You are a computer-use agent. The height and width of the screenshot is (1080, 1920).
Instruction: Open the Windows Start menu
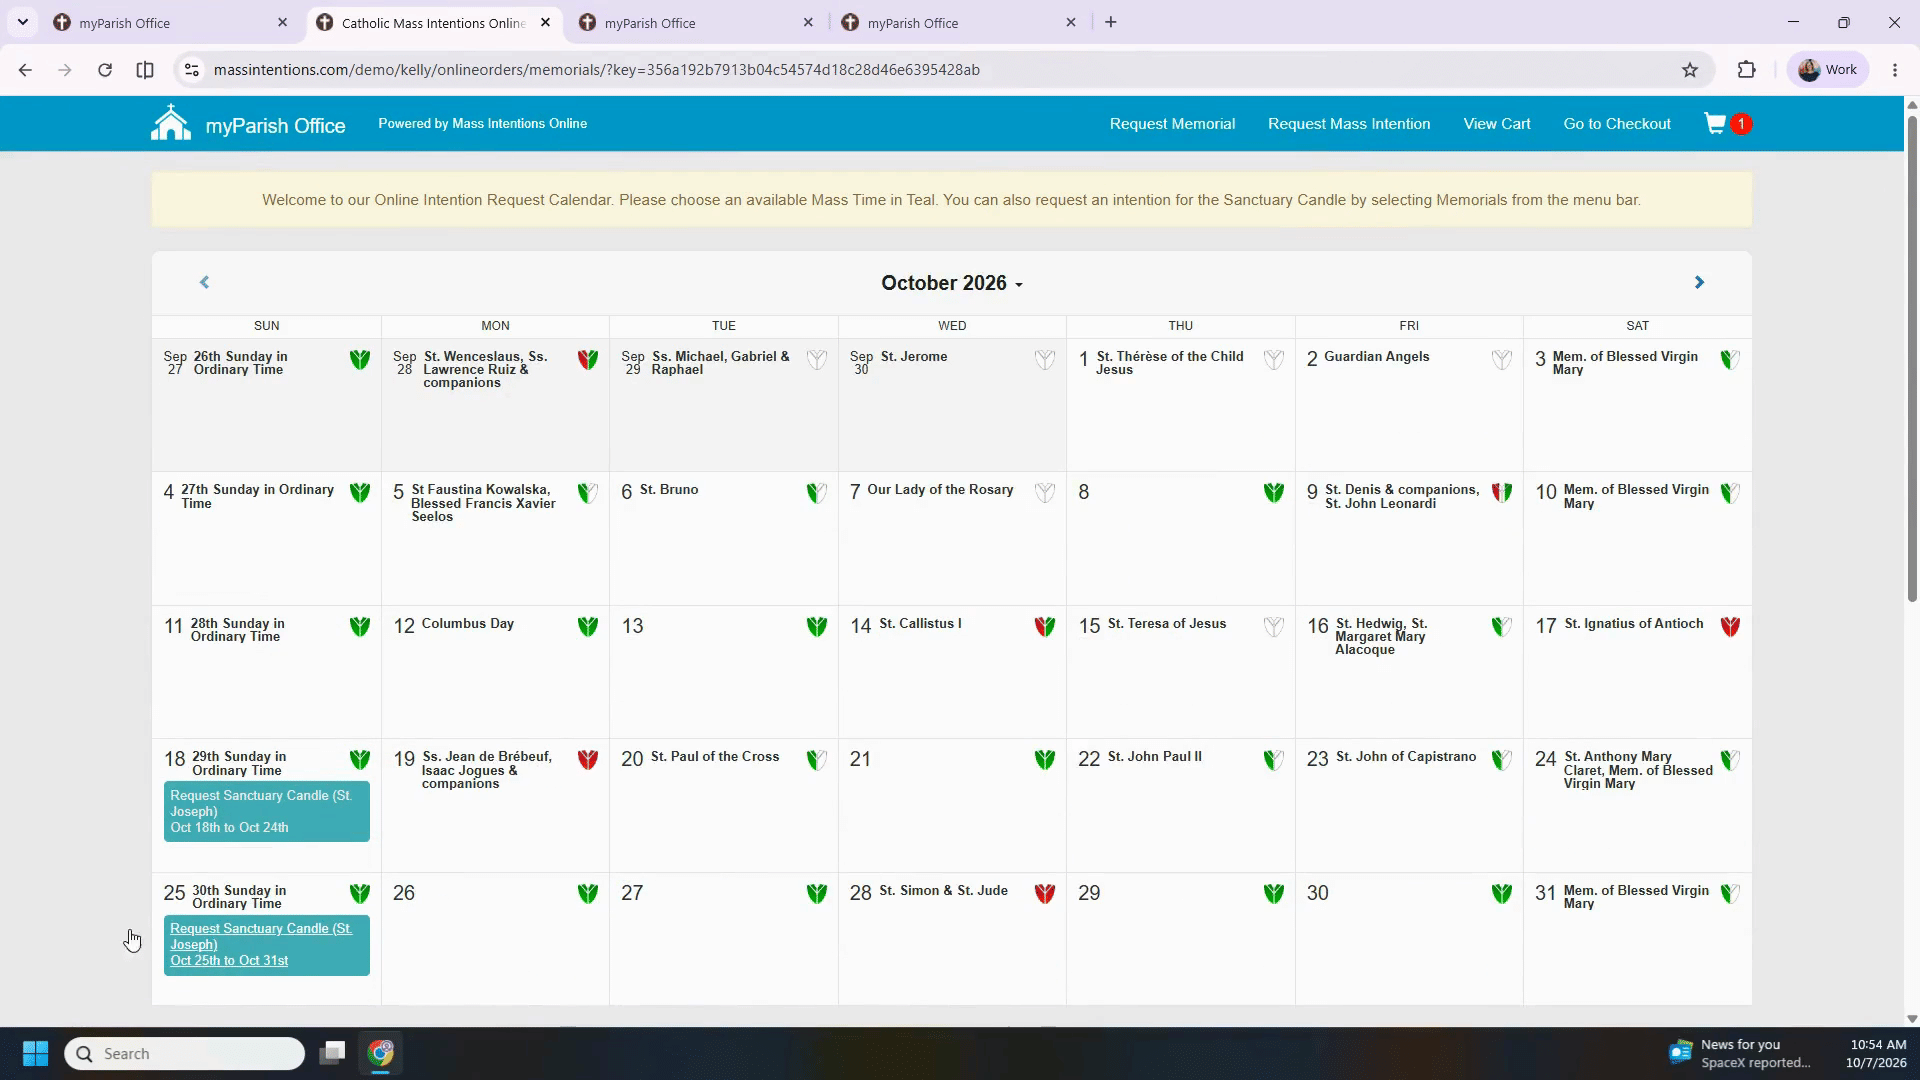pos(35,1054)
